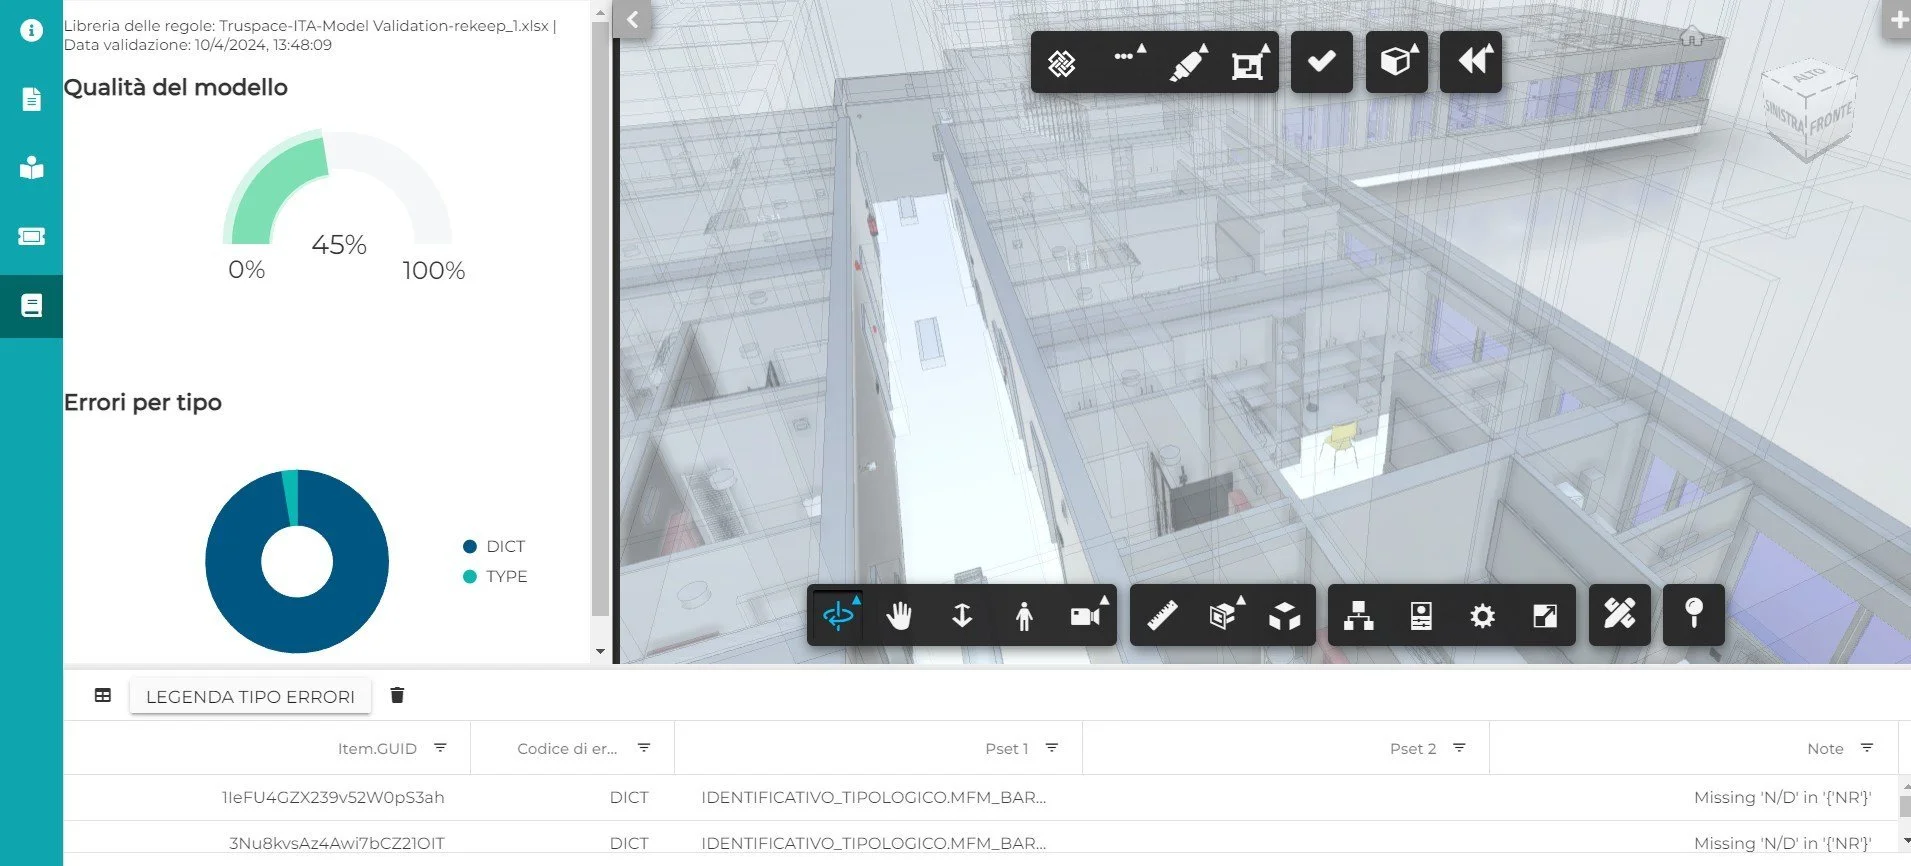
Task: Click the yellow chair in 3D model
Action: [x=1341, y=441]
